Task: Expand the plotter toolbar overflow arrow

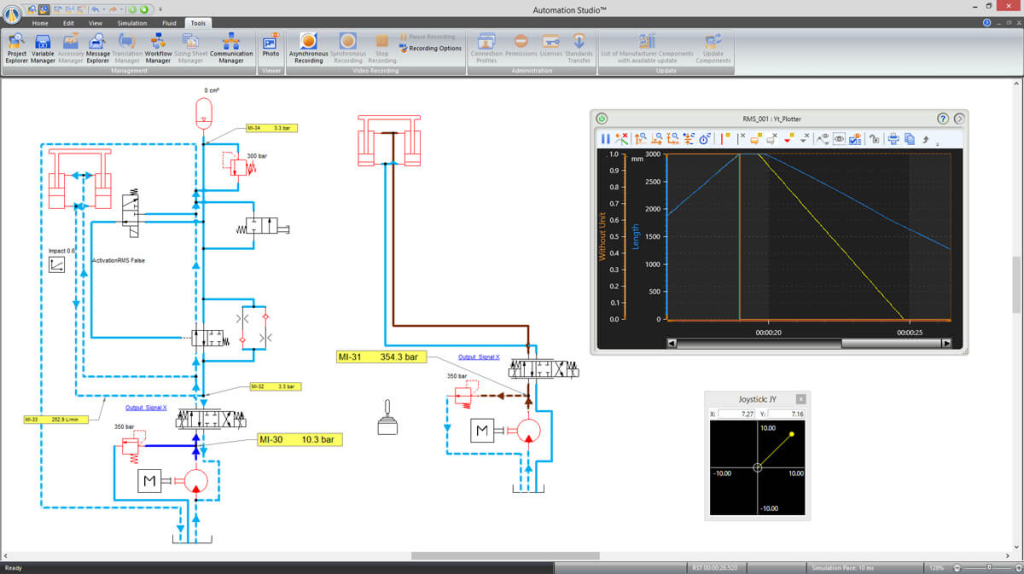Action: (937, 143)
